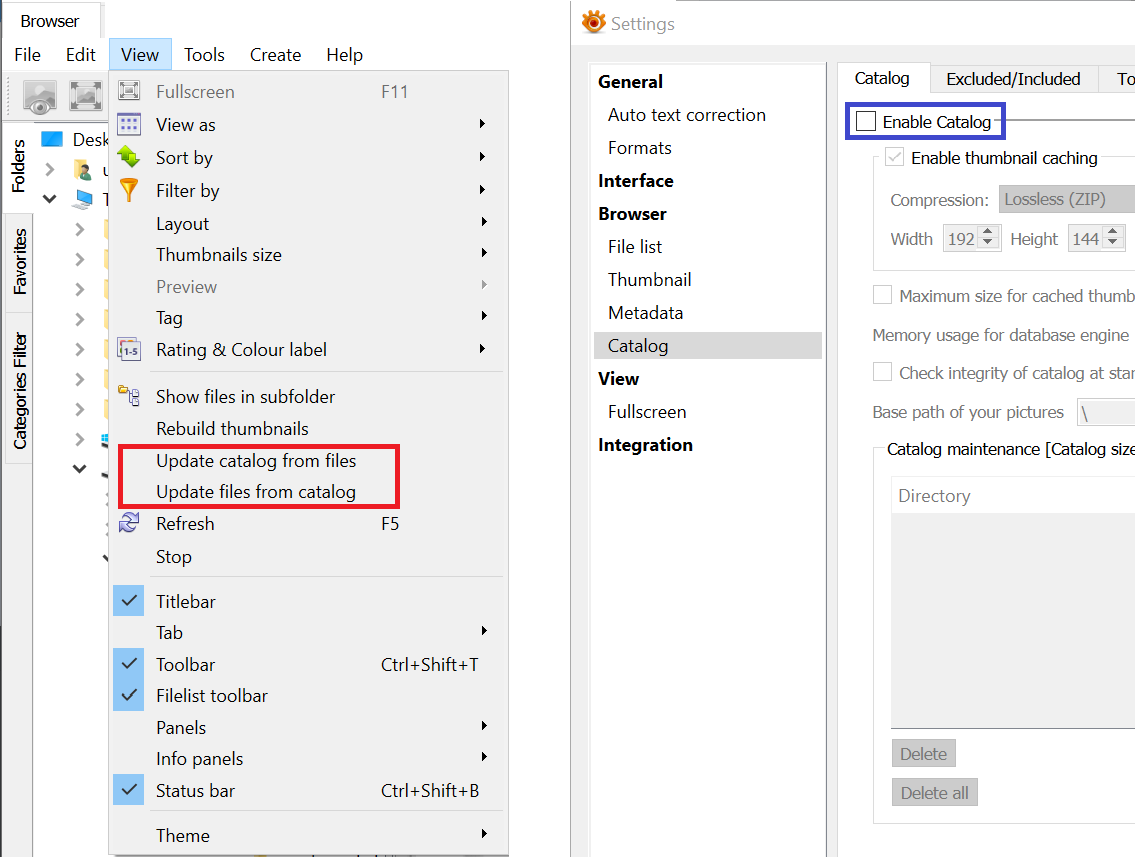Open the Theme submenu
This screenshot has width=1135, height=857.
click(x=308, y=835)
